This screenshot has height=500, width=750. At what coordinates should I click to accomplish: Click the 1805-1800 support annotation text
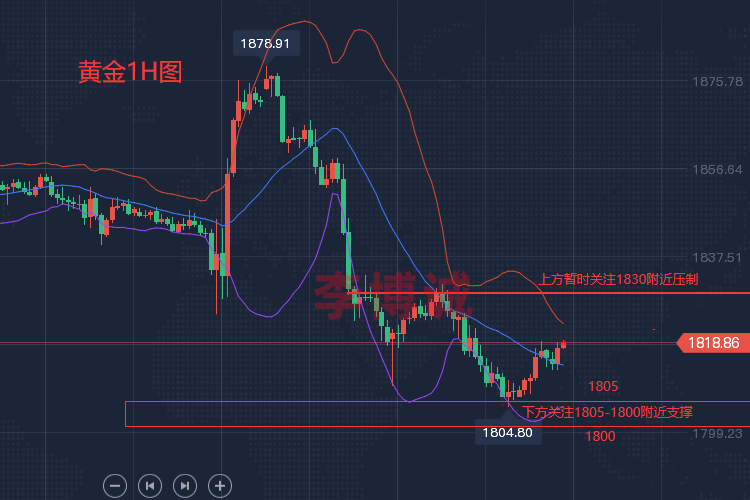click(607, 412)
